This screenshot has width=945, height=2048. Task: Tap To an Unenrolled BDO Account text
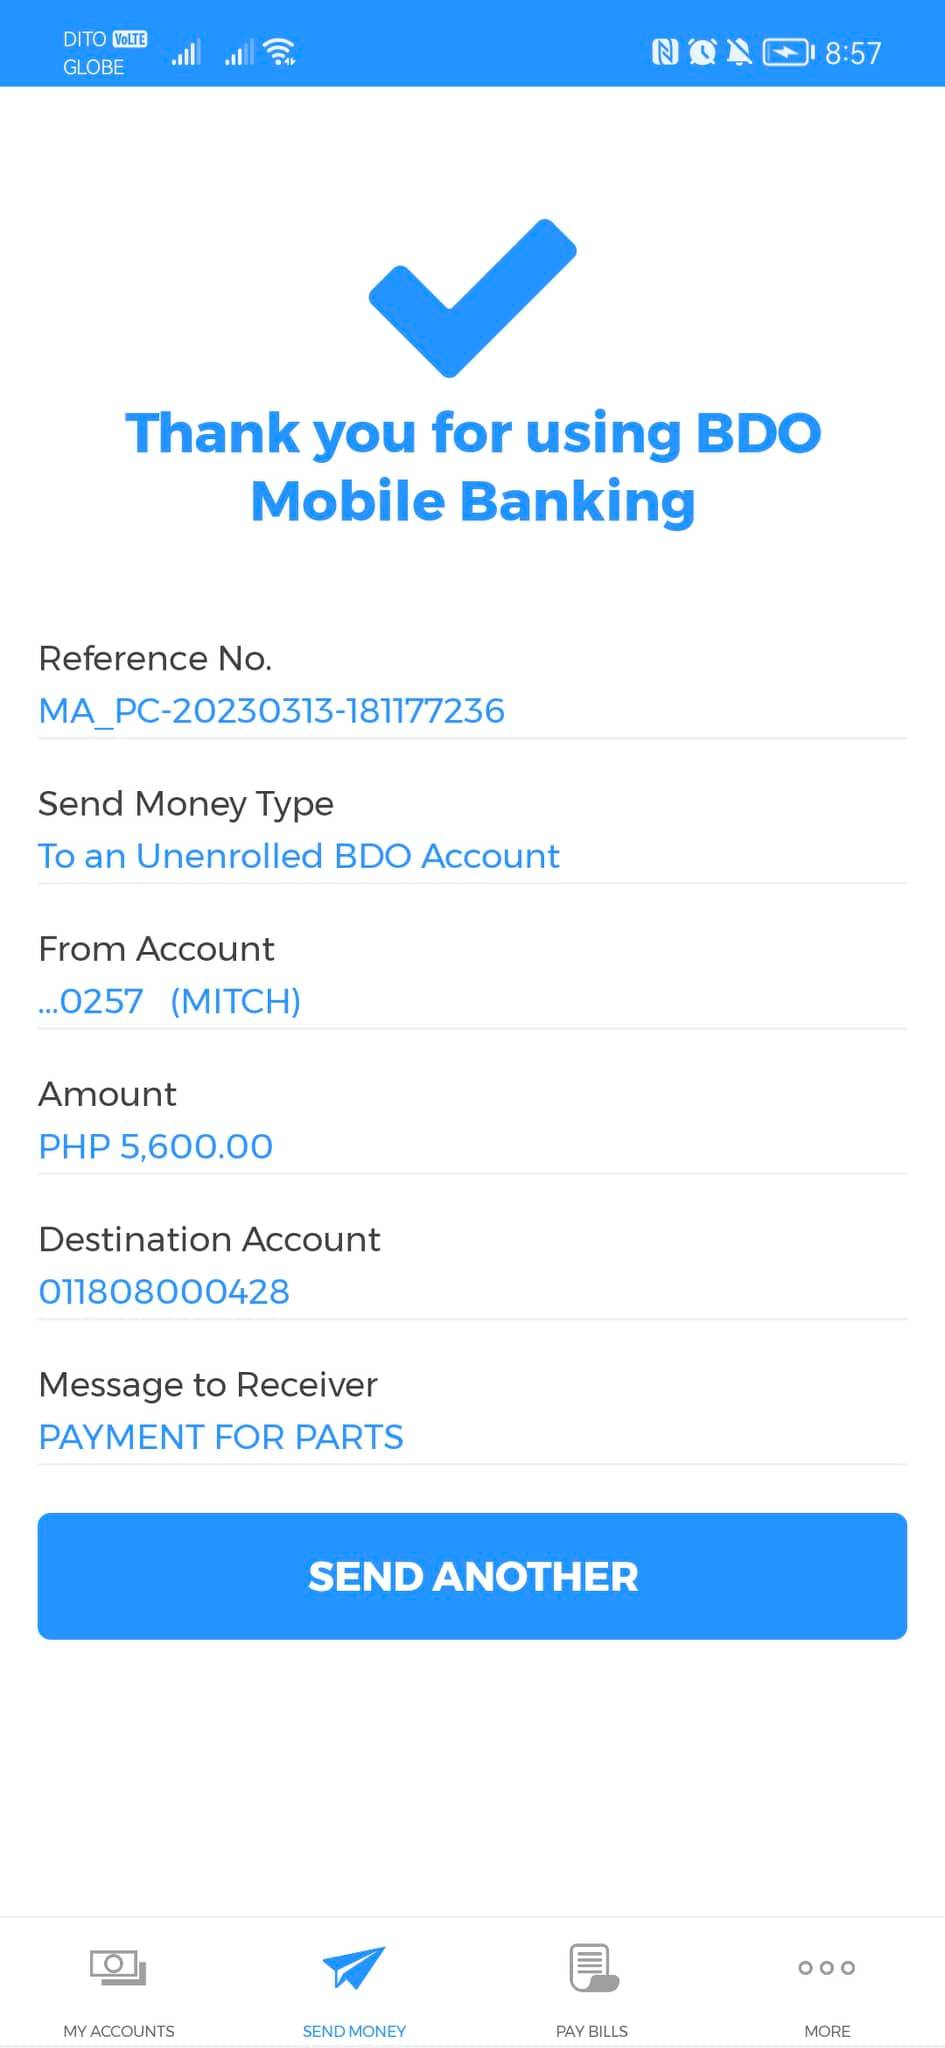click(x=298, y=856)
